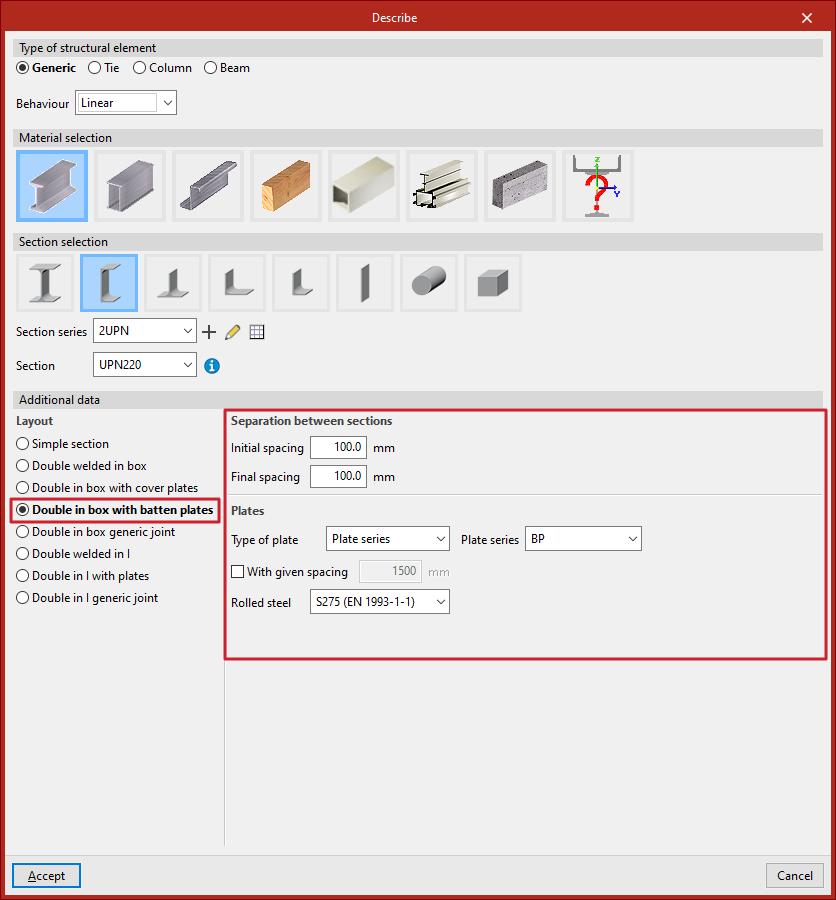Select Column structural element type
Image resolution: width=836 pixels, height=900 pixels.
(162, 68)
